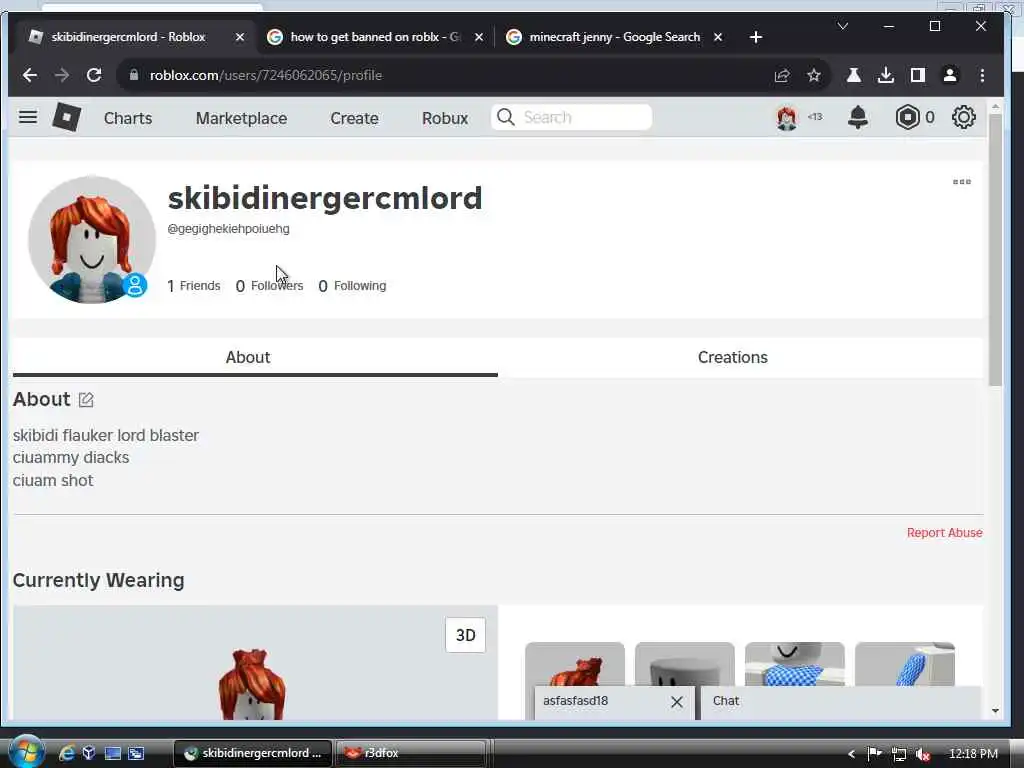Viewport: 1024px width, 768px height.
Task: Toggle the 3D avatar view button
Action: click(466, 635)
